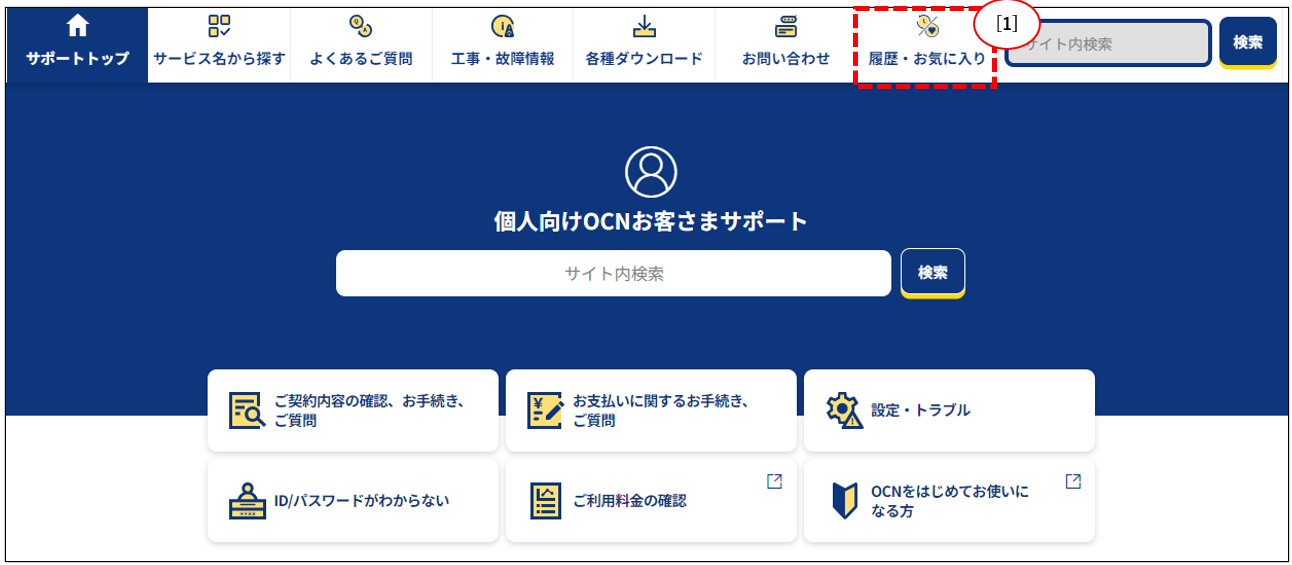The width and height of the screenshot is (1292, 565).
Task: Click the external link icon on ご利用料金の確認
Action: (774, 481)
